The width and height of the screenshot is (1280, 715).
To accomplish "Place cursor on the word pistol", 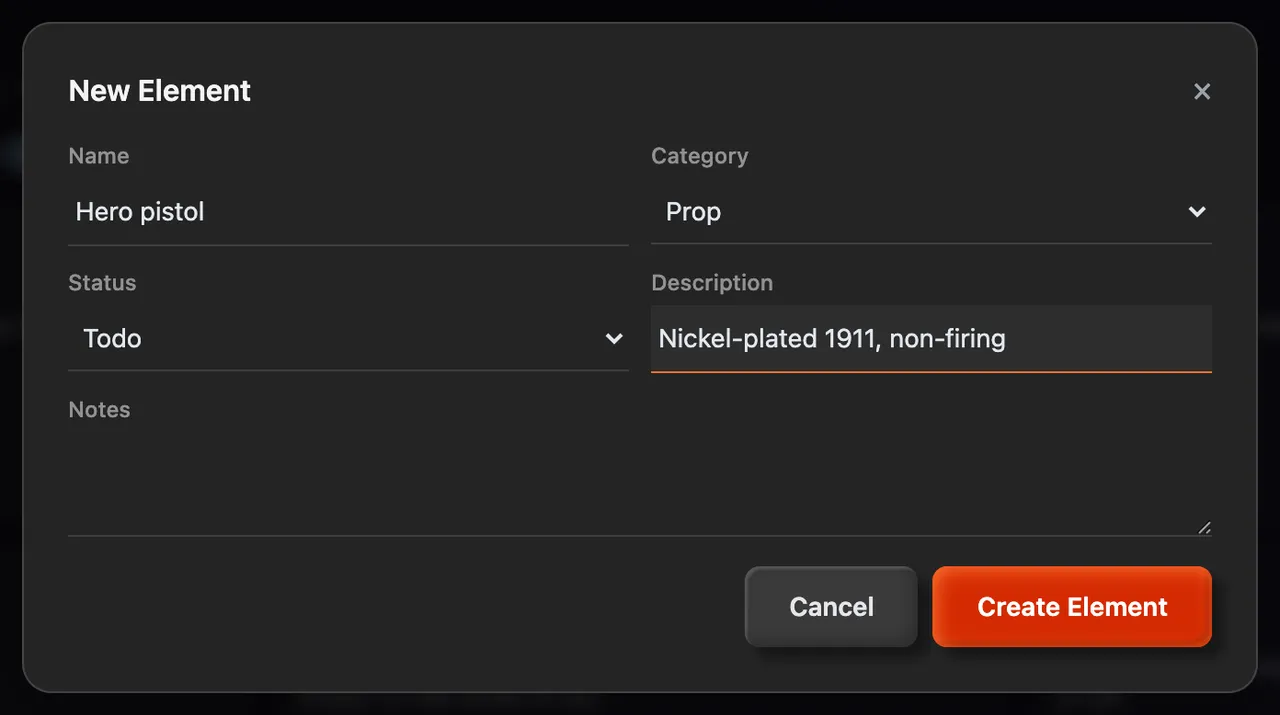I will [x=173, y=212].
